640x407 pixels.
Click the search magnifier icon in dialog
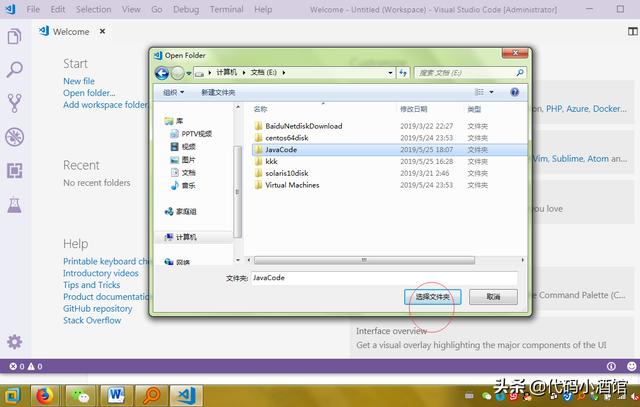click(520, 73)
